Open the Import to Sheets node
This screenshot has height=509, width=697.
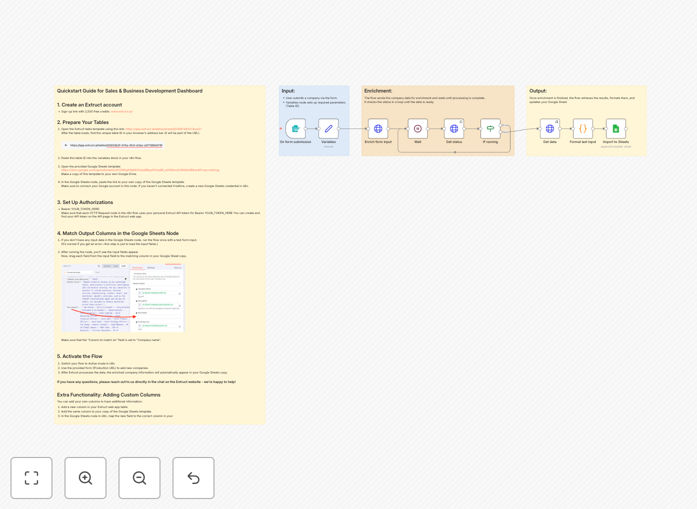pyautogui.click(x=616, y=129)
